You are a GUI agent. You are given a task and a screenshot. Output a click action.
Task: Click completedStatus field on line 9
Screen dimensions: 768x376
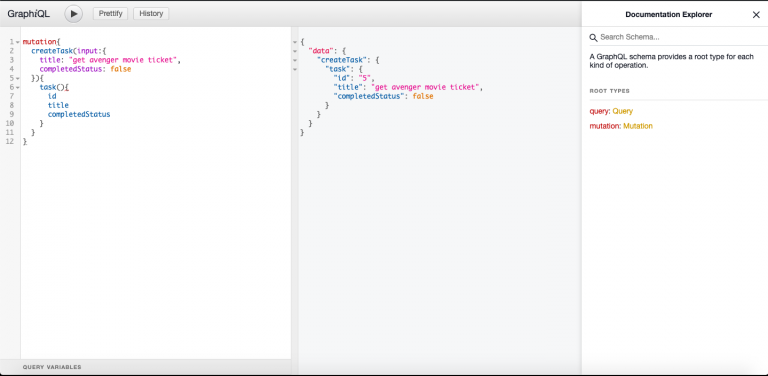79,114
